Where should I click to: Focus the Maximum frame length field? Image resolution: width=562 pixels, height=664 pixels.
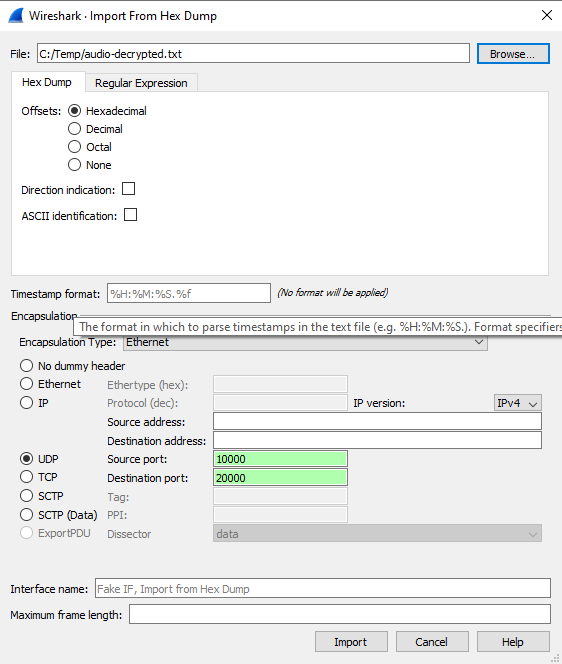340,614
